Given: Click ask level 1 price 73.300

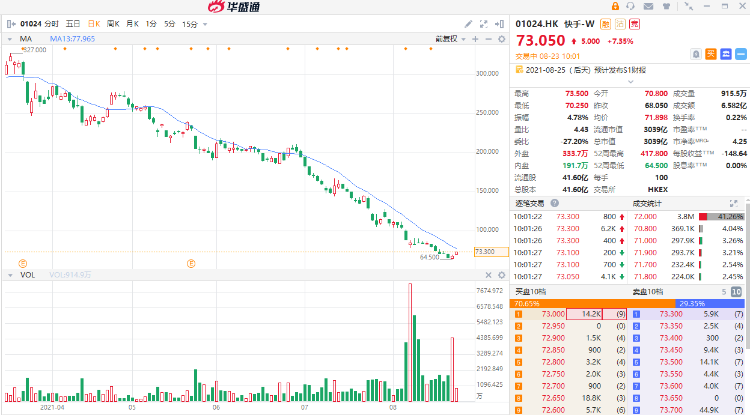Looking at the screenshot, I should click(x=671, y=314).
